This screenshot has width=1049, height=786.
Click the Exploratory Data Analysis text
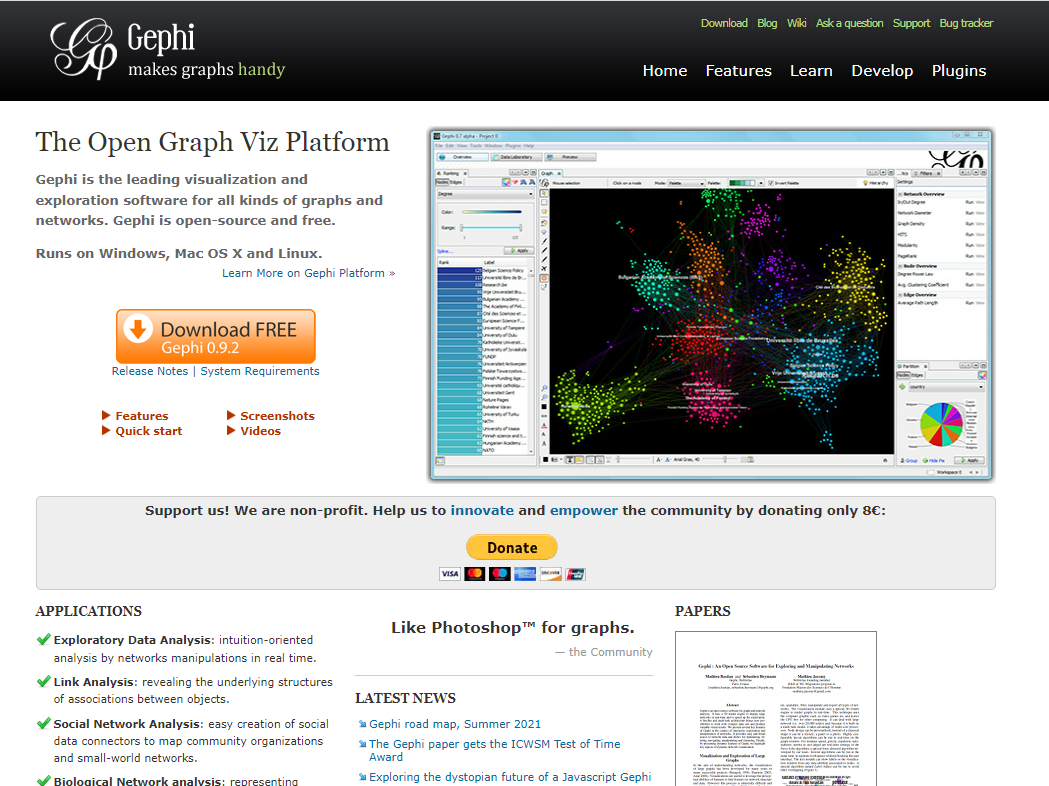(132, 640)
